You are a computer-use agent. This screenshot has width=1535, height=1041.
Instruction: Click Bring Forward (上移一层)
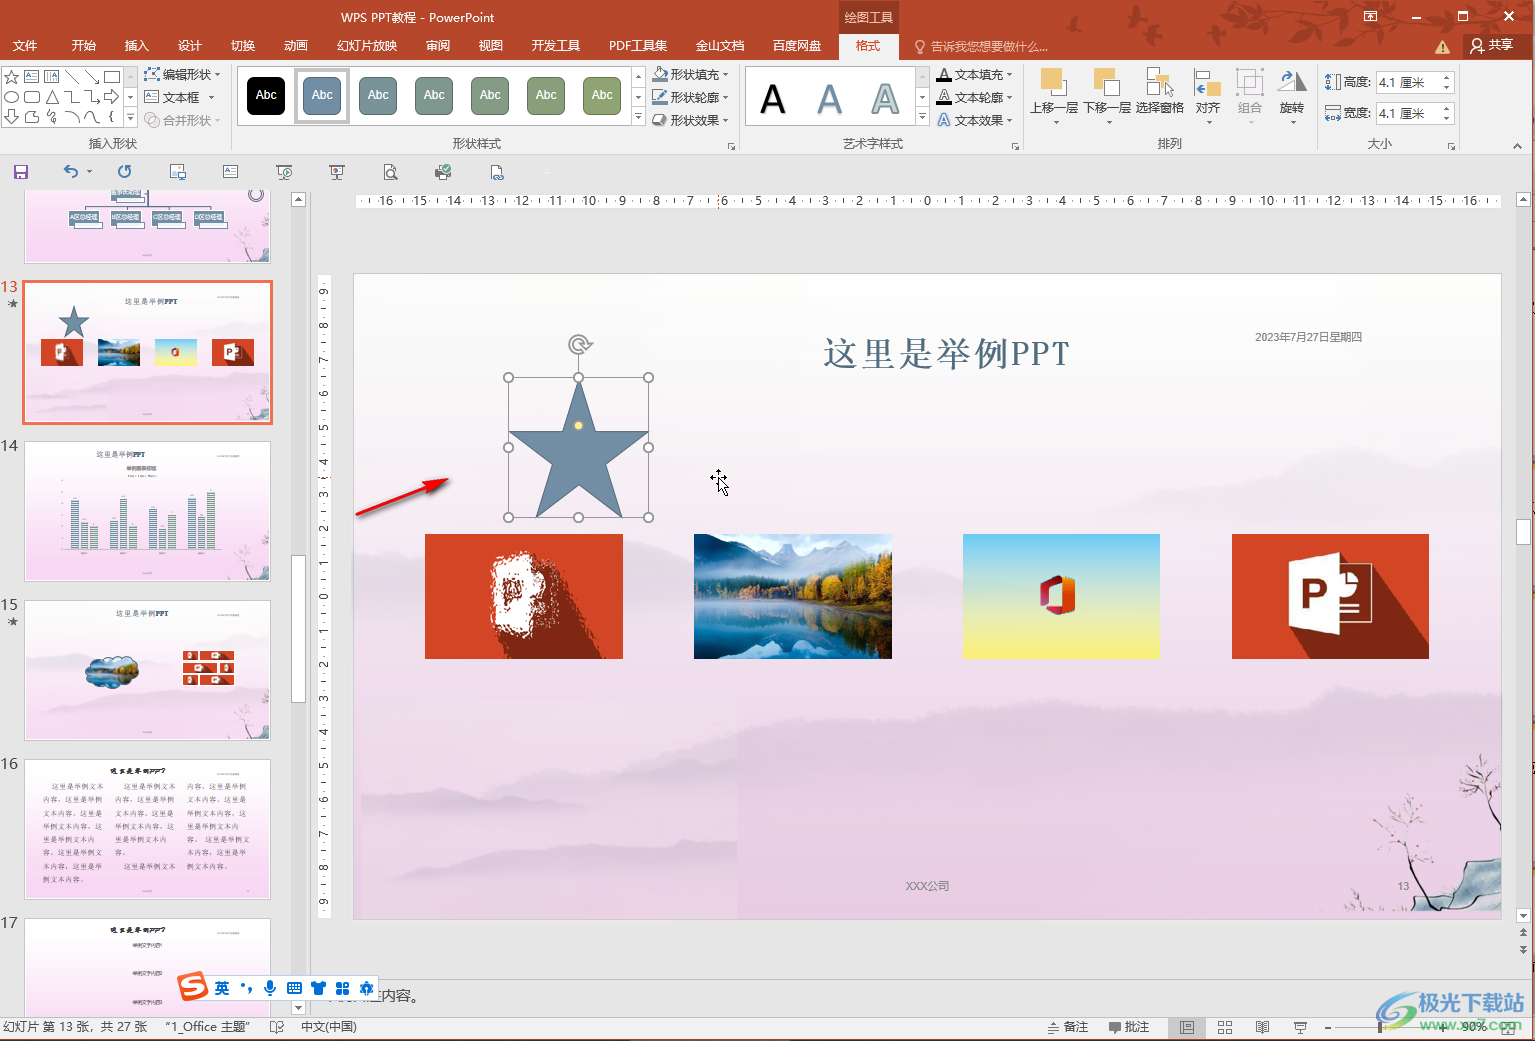pyautogui.click(x=1054, y=96)
